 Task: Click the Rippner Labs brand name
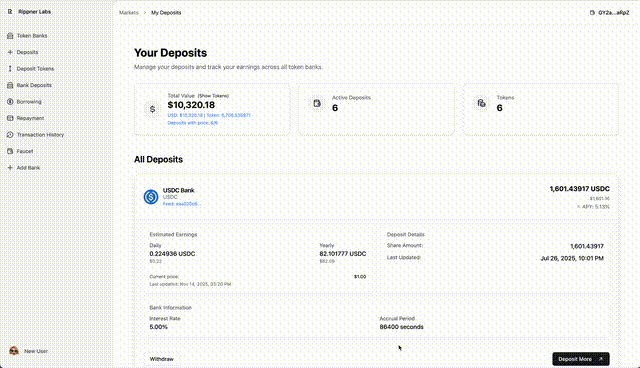point(35,12)
